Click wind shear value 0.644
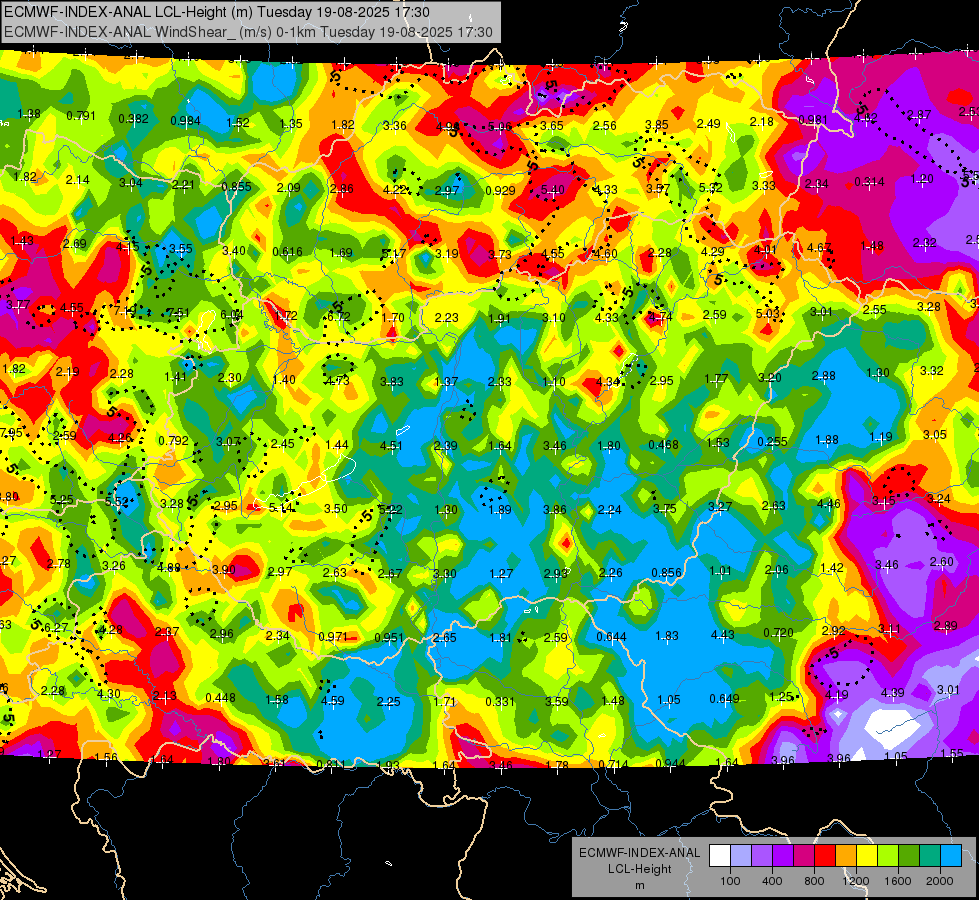 (611, 637)
